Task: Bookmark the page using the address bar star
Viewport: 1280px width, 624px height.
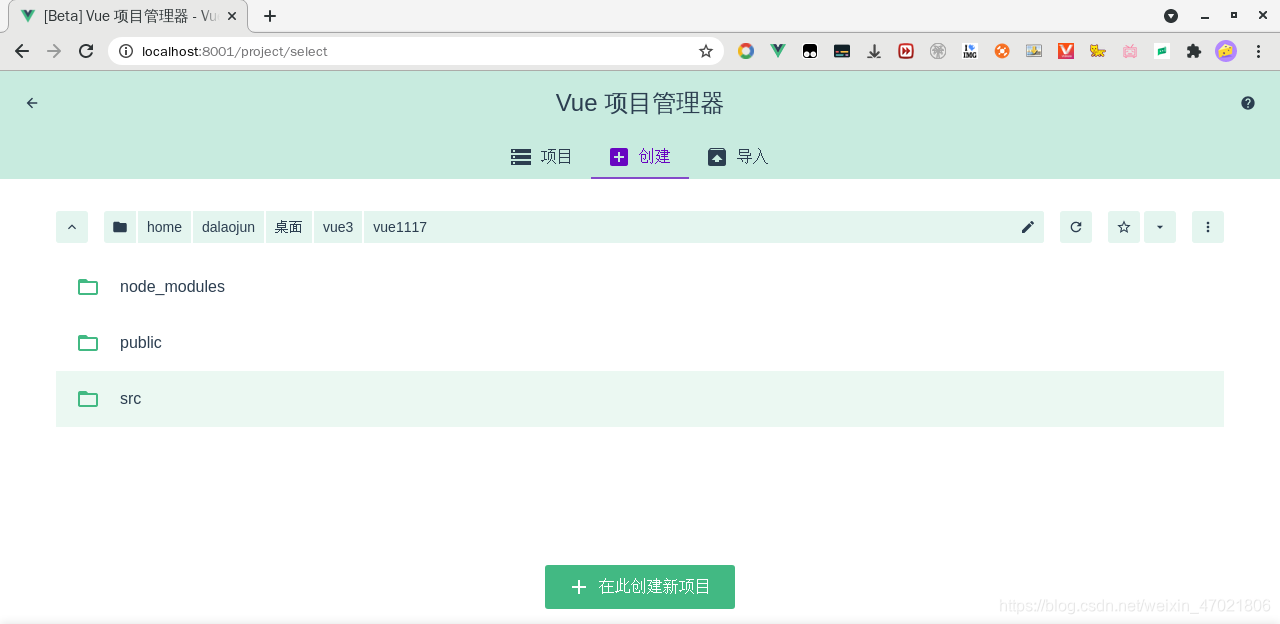Action: [x=706, y=51]
